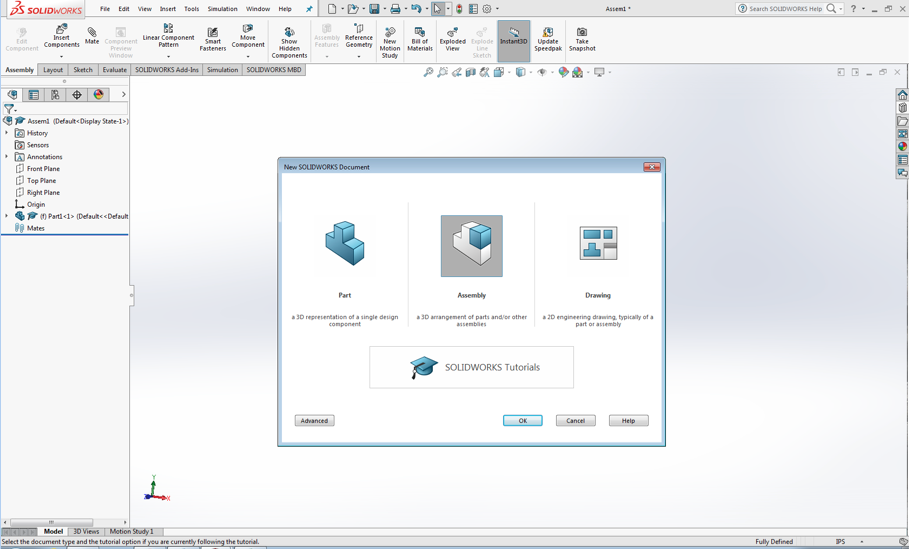Open the Tools menu
The width and height of the screenshot is (909, 549).
pyautogui.click(x=191, y=9)
